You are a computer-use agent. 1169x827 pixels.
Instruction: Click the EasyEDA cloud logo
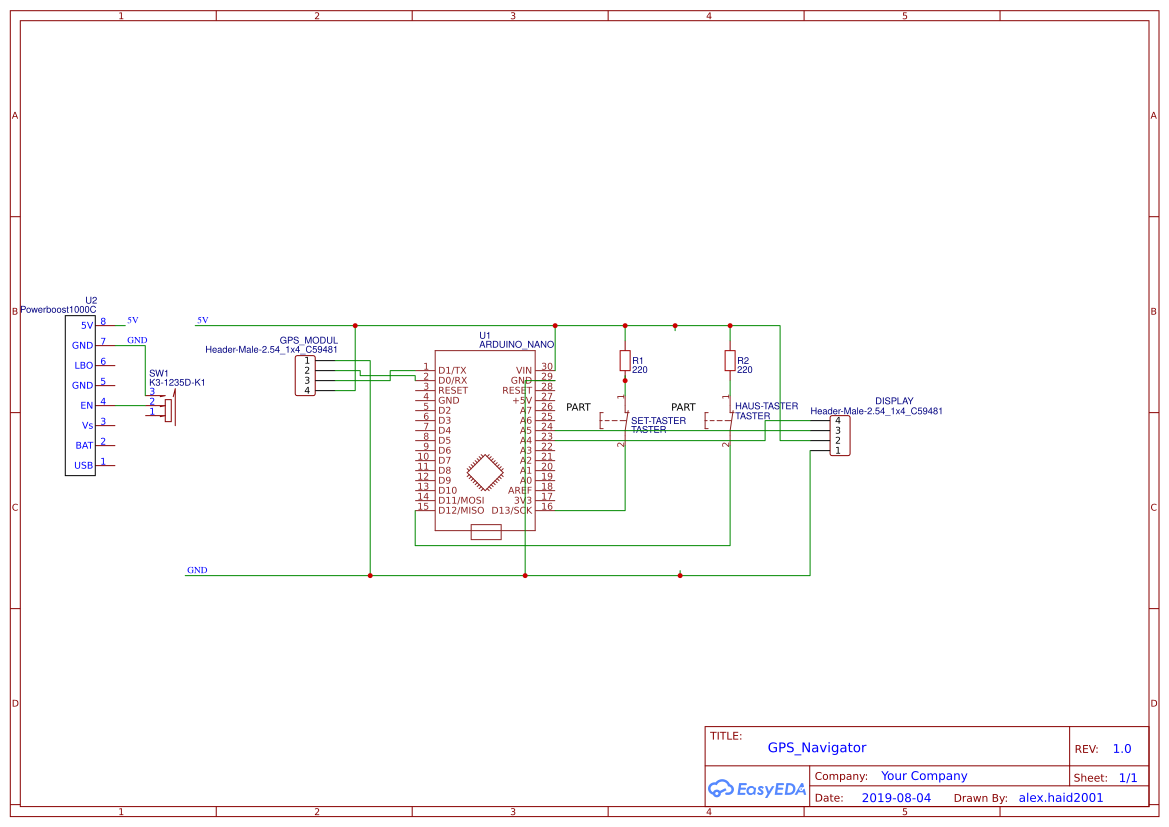pos(720,789)
